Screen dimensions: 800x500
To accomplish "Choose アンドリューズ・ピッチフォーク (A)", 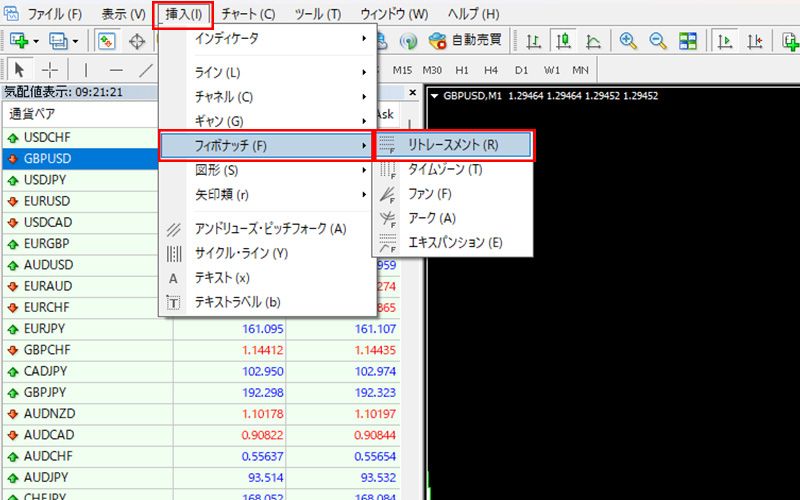I will click(268, 229).
